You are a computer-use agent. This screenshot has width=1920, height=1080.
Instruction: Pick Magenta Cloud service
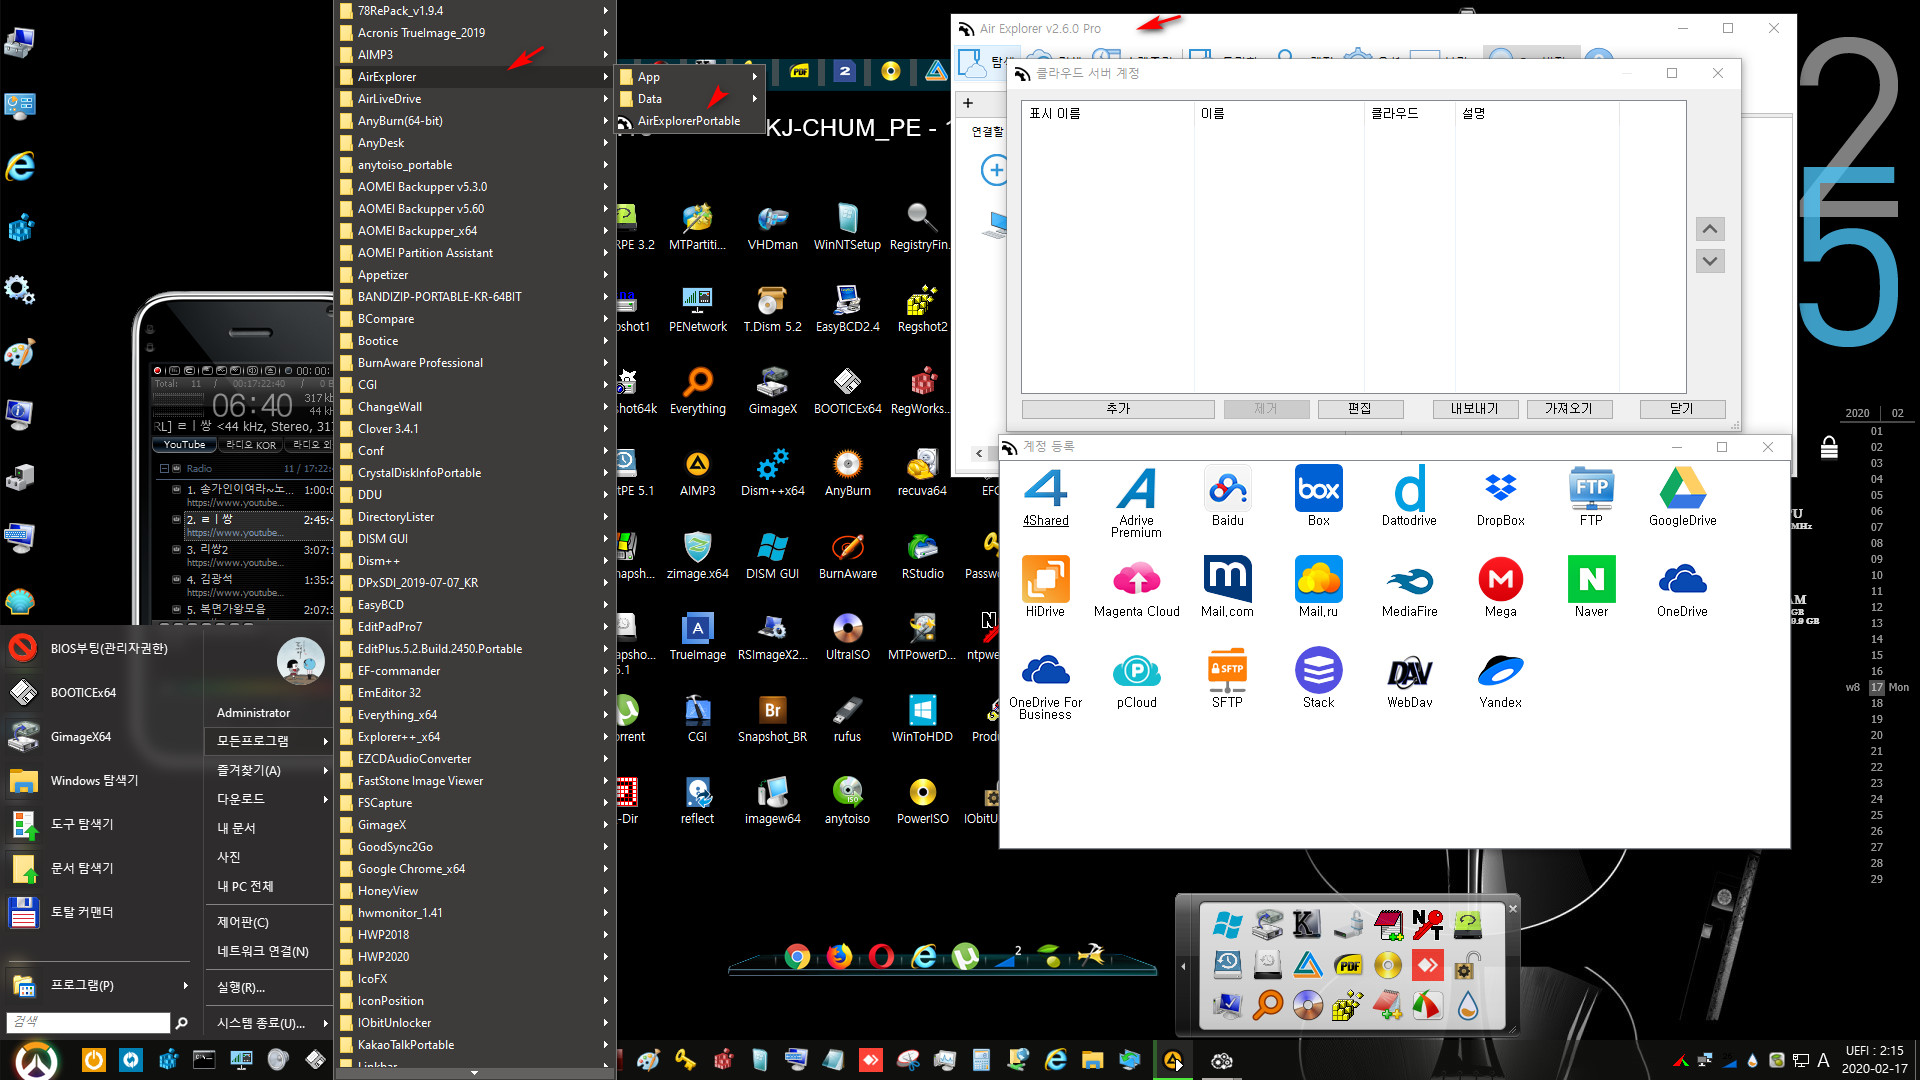1137,588
